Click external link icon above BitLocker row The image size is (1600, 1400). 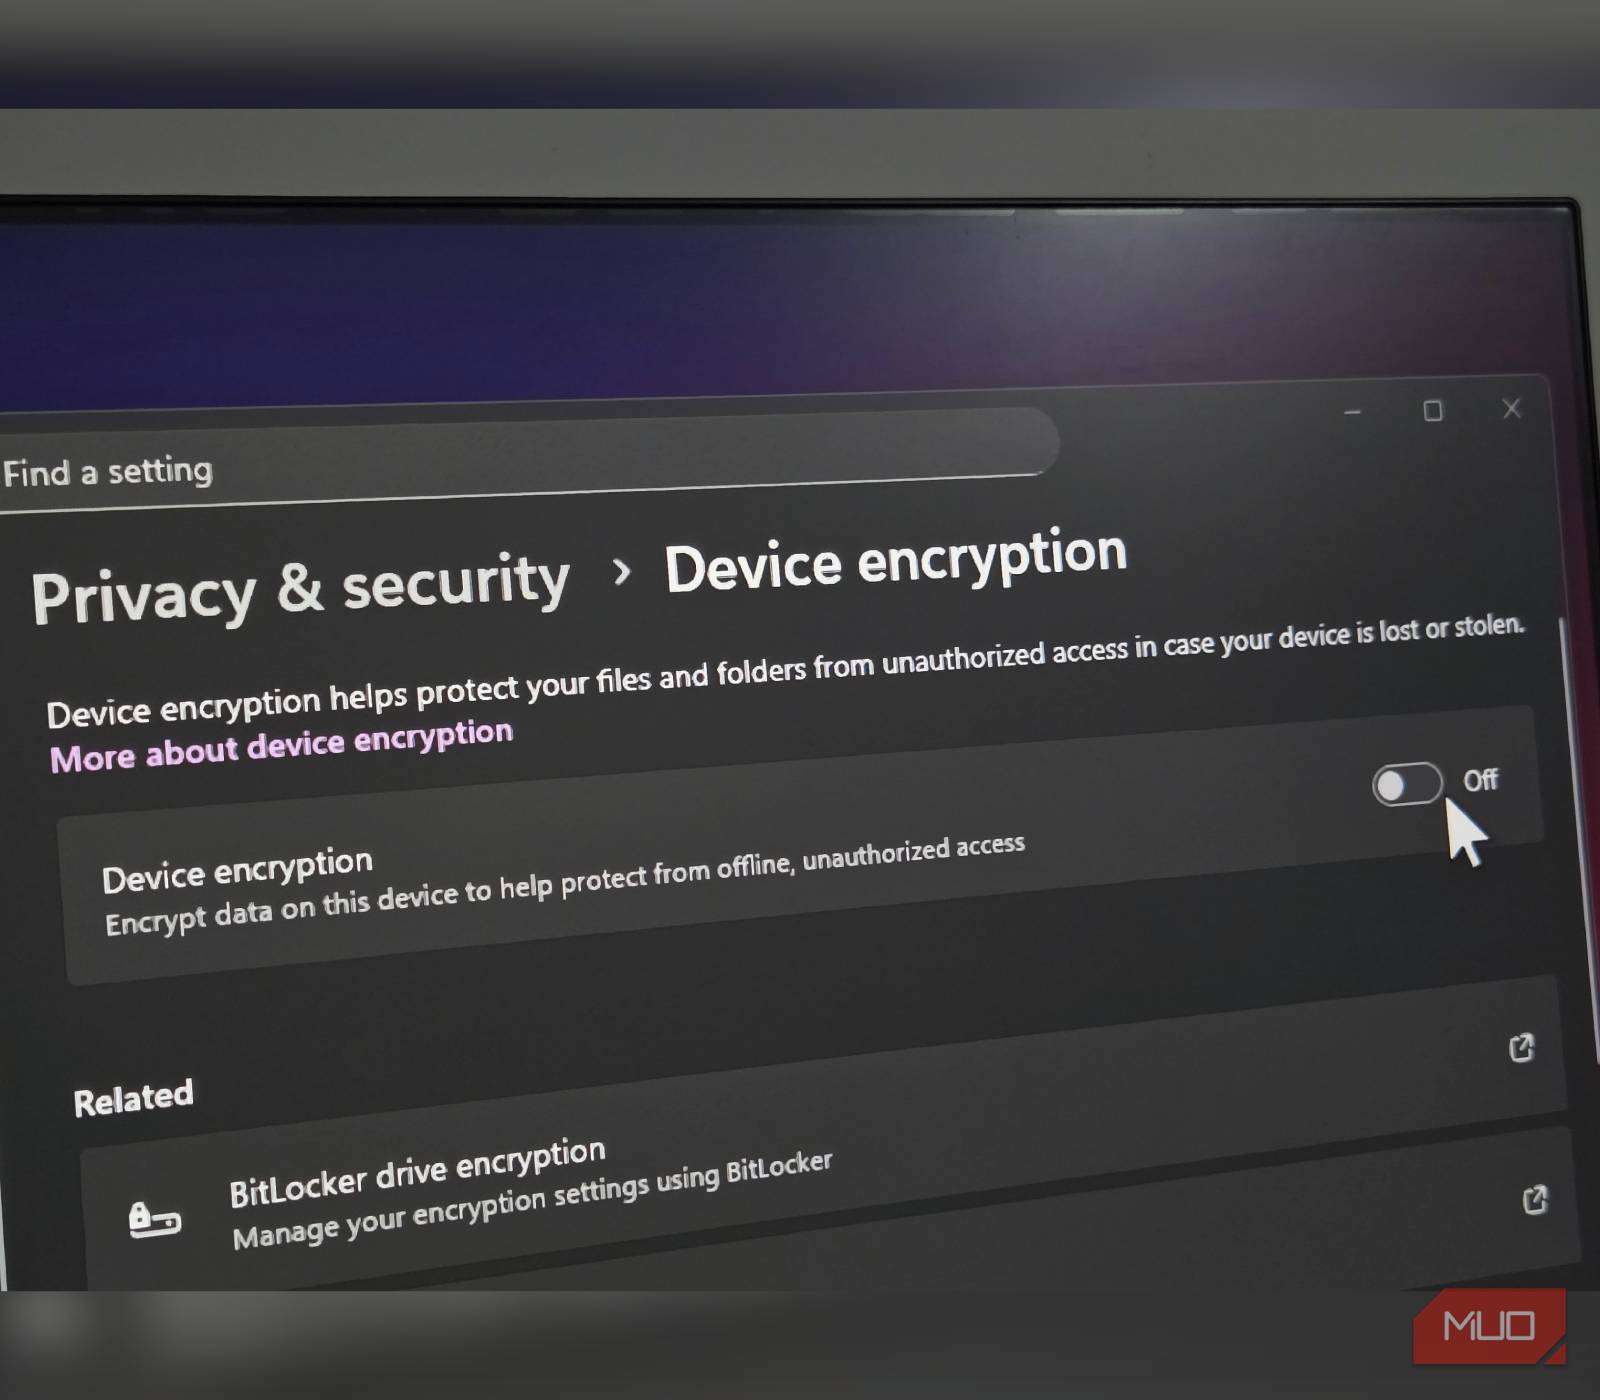pyautogui.click(x=1521, y=1047)
